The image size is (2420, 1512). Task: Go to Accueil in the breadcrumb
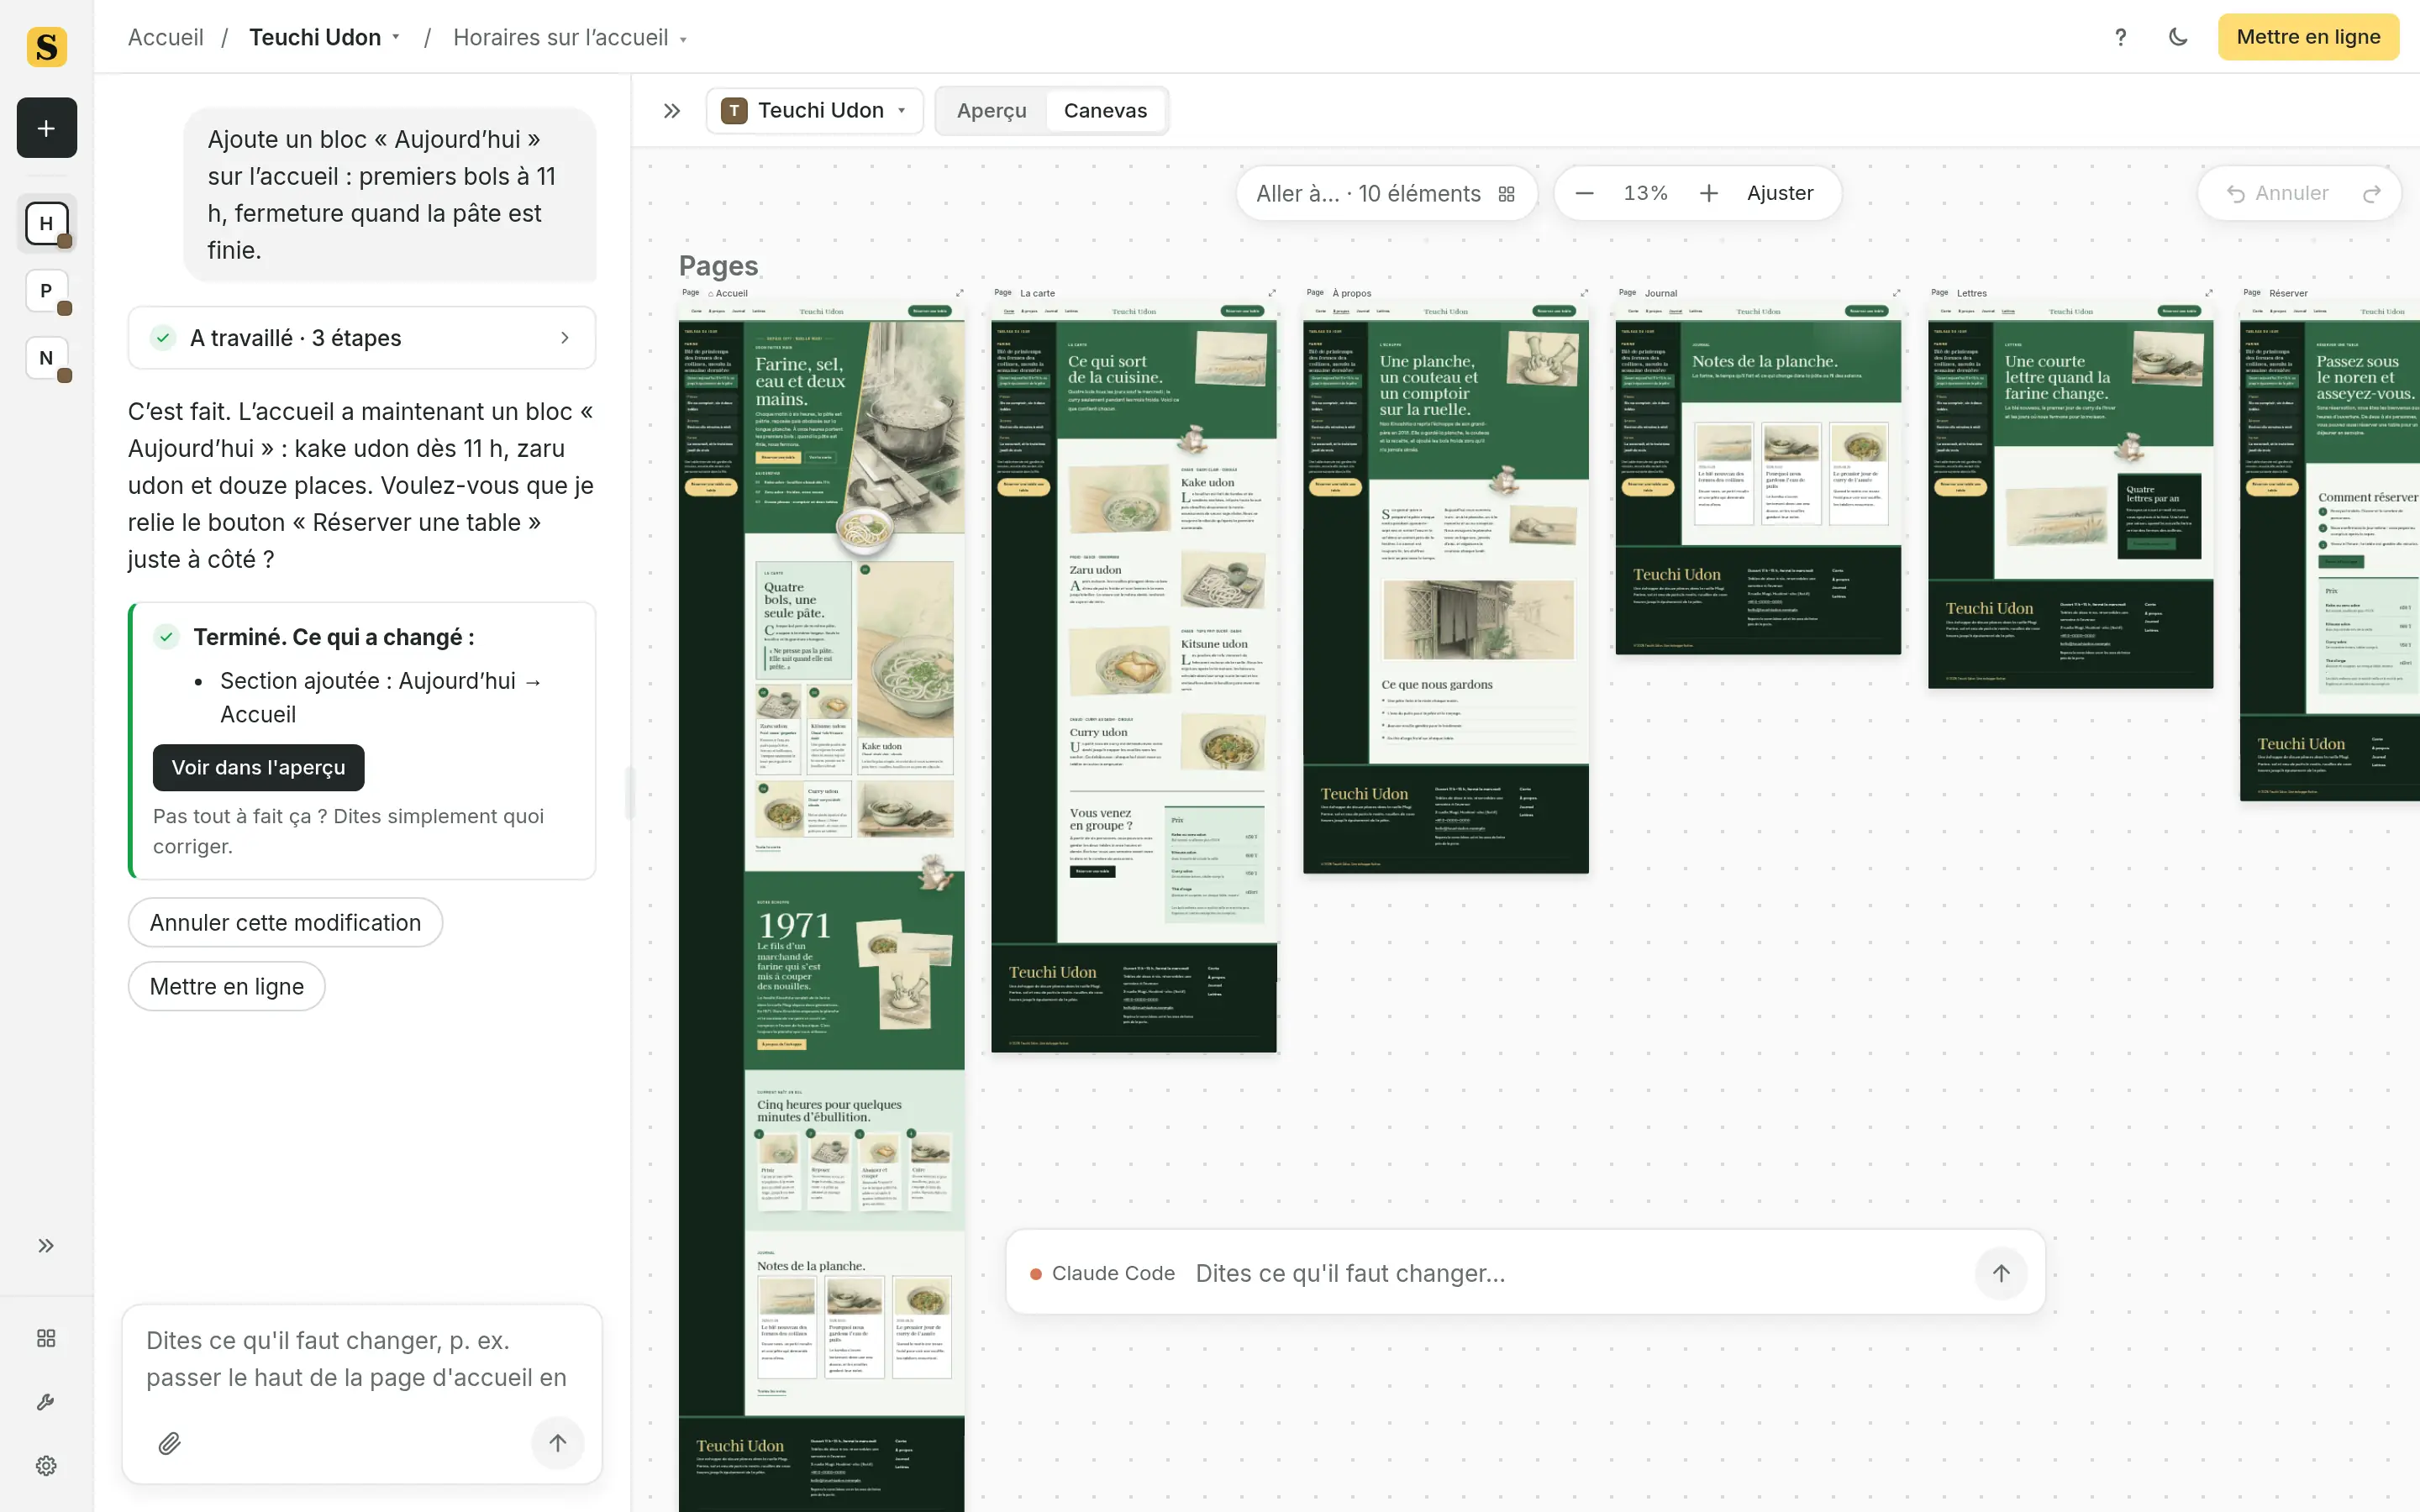click(x=166, y=37)
